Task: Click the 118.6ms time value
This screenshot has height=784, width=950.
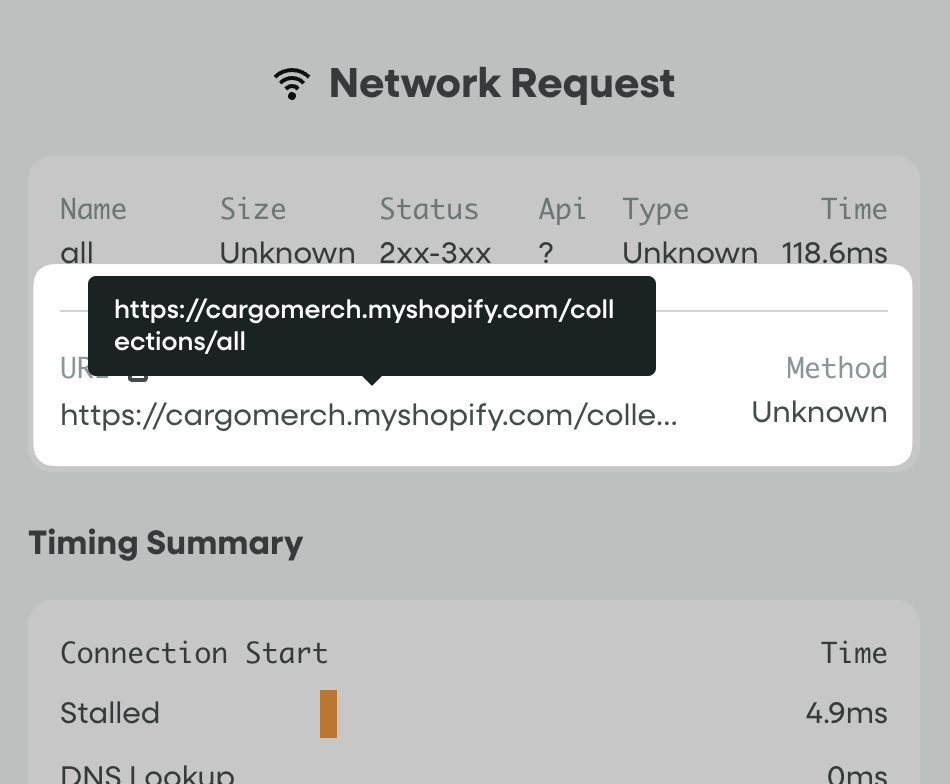Action: [x=834, y=253]
